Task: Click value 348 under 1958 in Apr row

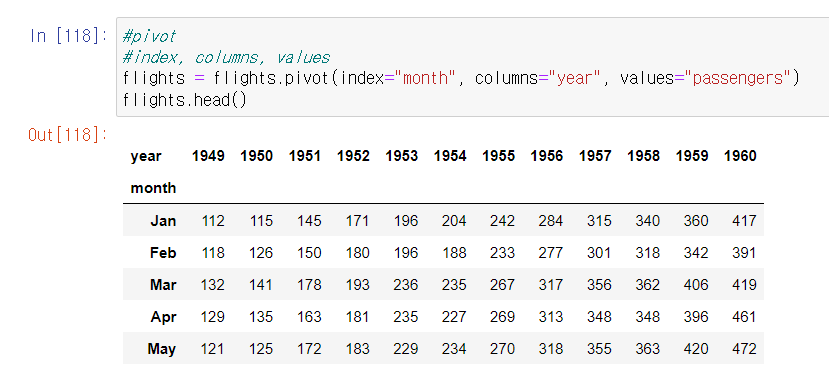Action: point(648,317)
